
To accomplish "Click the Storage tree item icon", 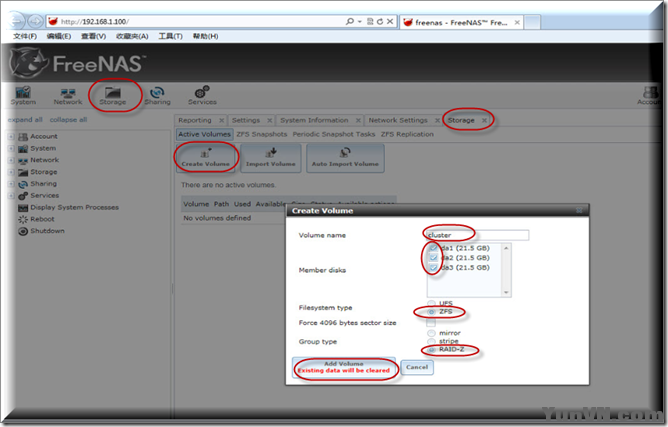I will coord(23,172).
